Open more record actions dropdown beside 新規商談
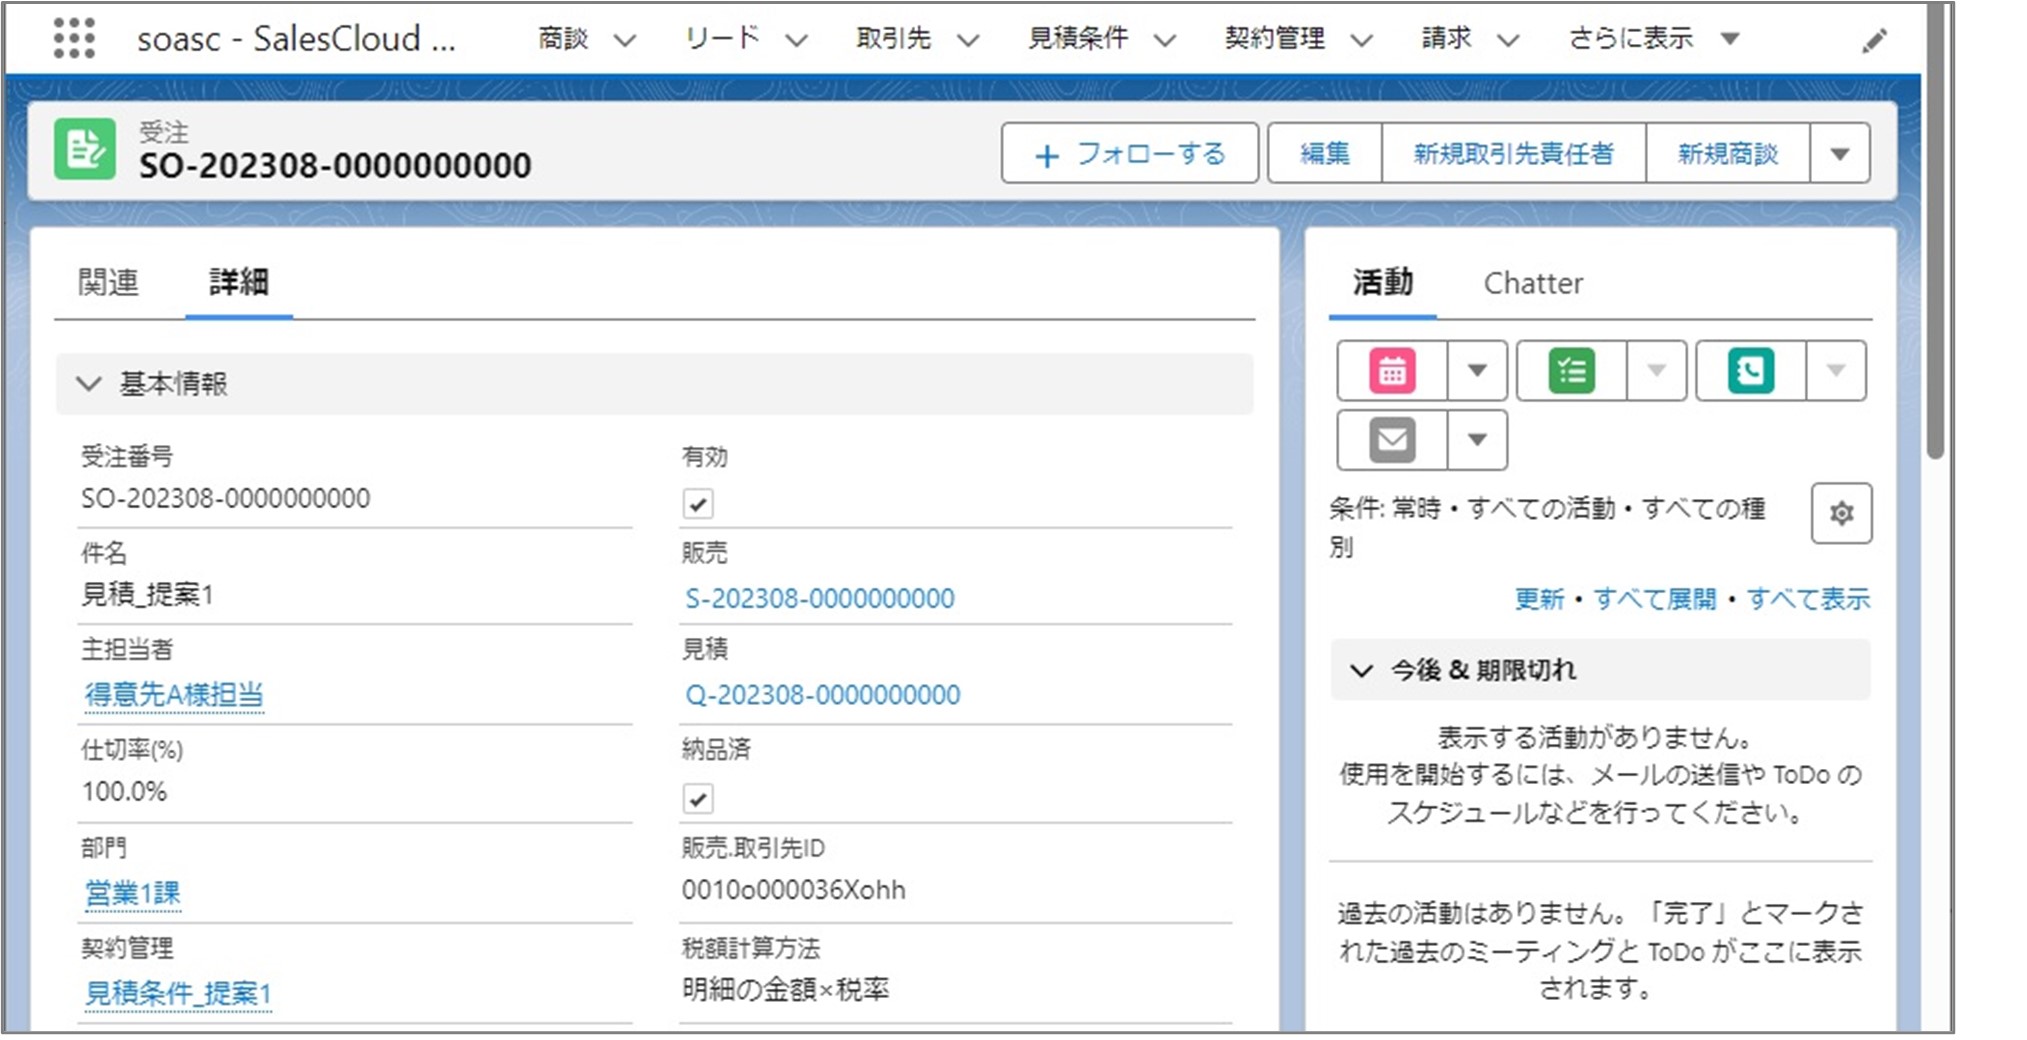2027x1040 pixels. (x=1839, y=153)
